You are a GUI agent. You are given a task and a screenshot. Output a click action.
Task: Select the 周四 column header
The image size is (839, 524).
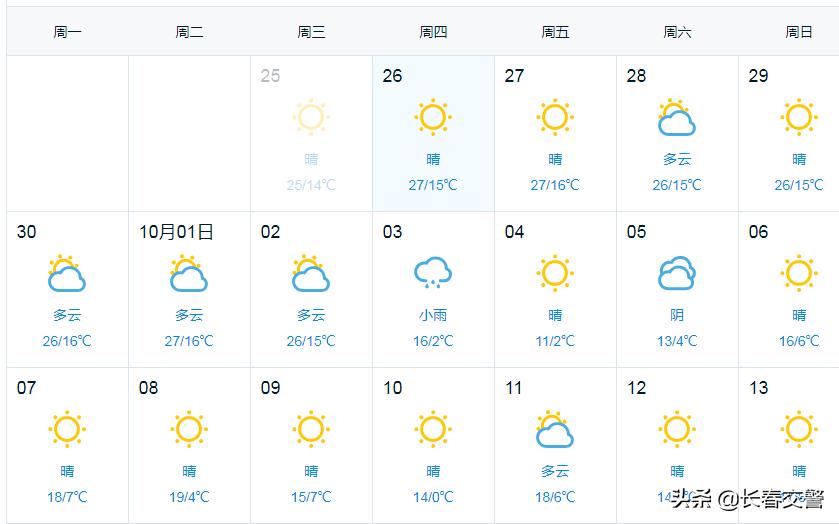pos(433,32)
